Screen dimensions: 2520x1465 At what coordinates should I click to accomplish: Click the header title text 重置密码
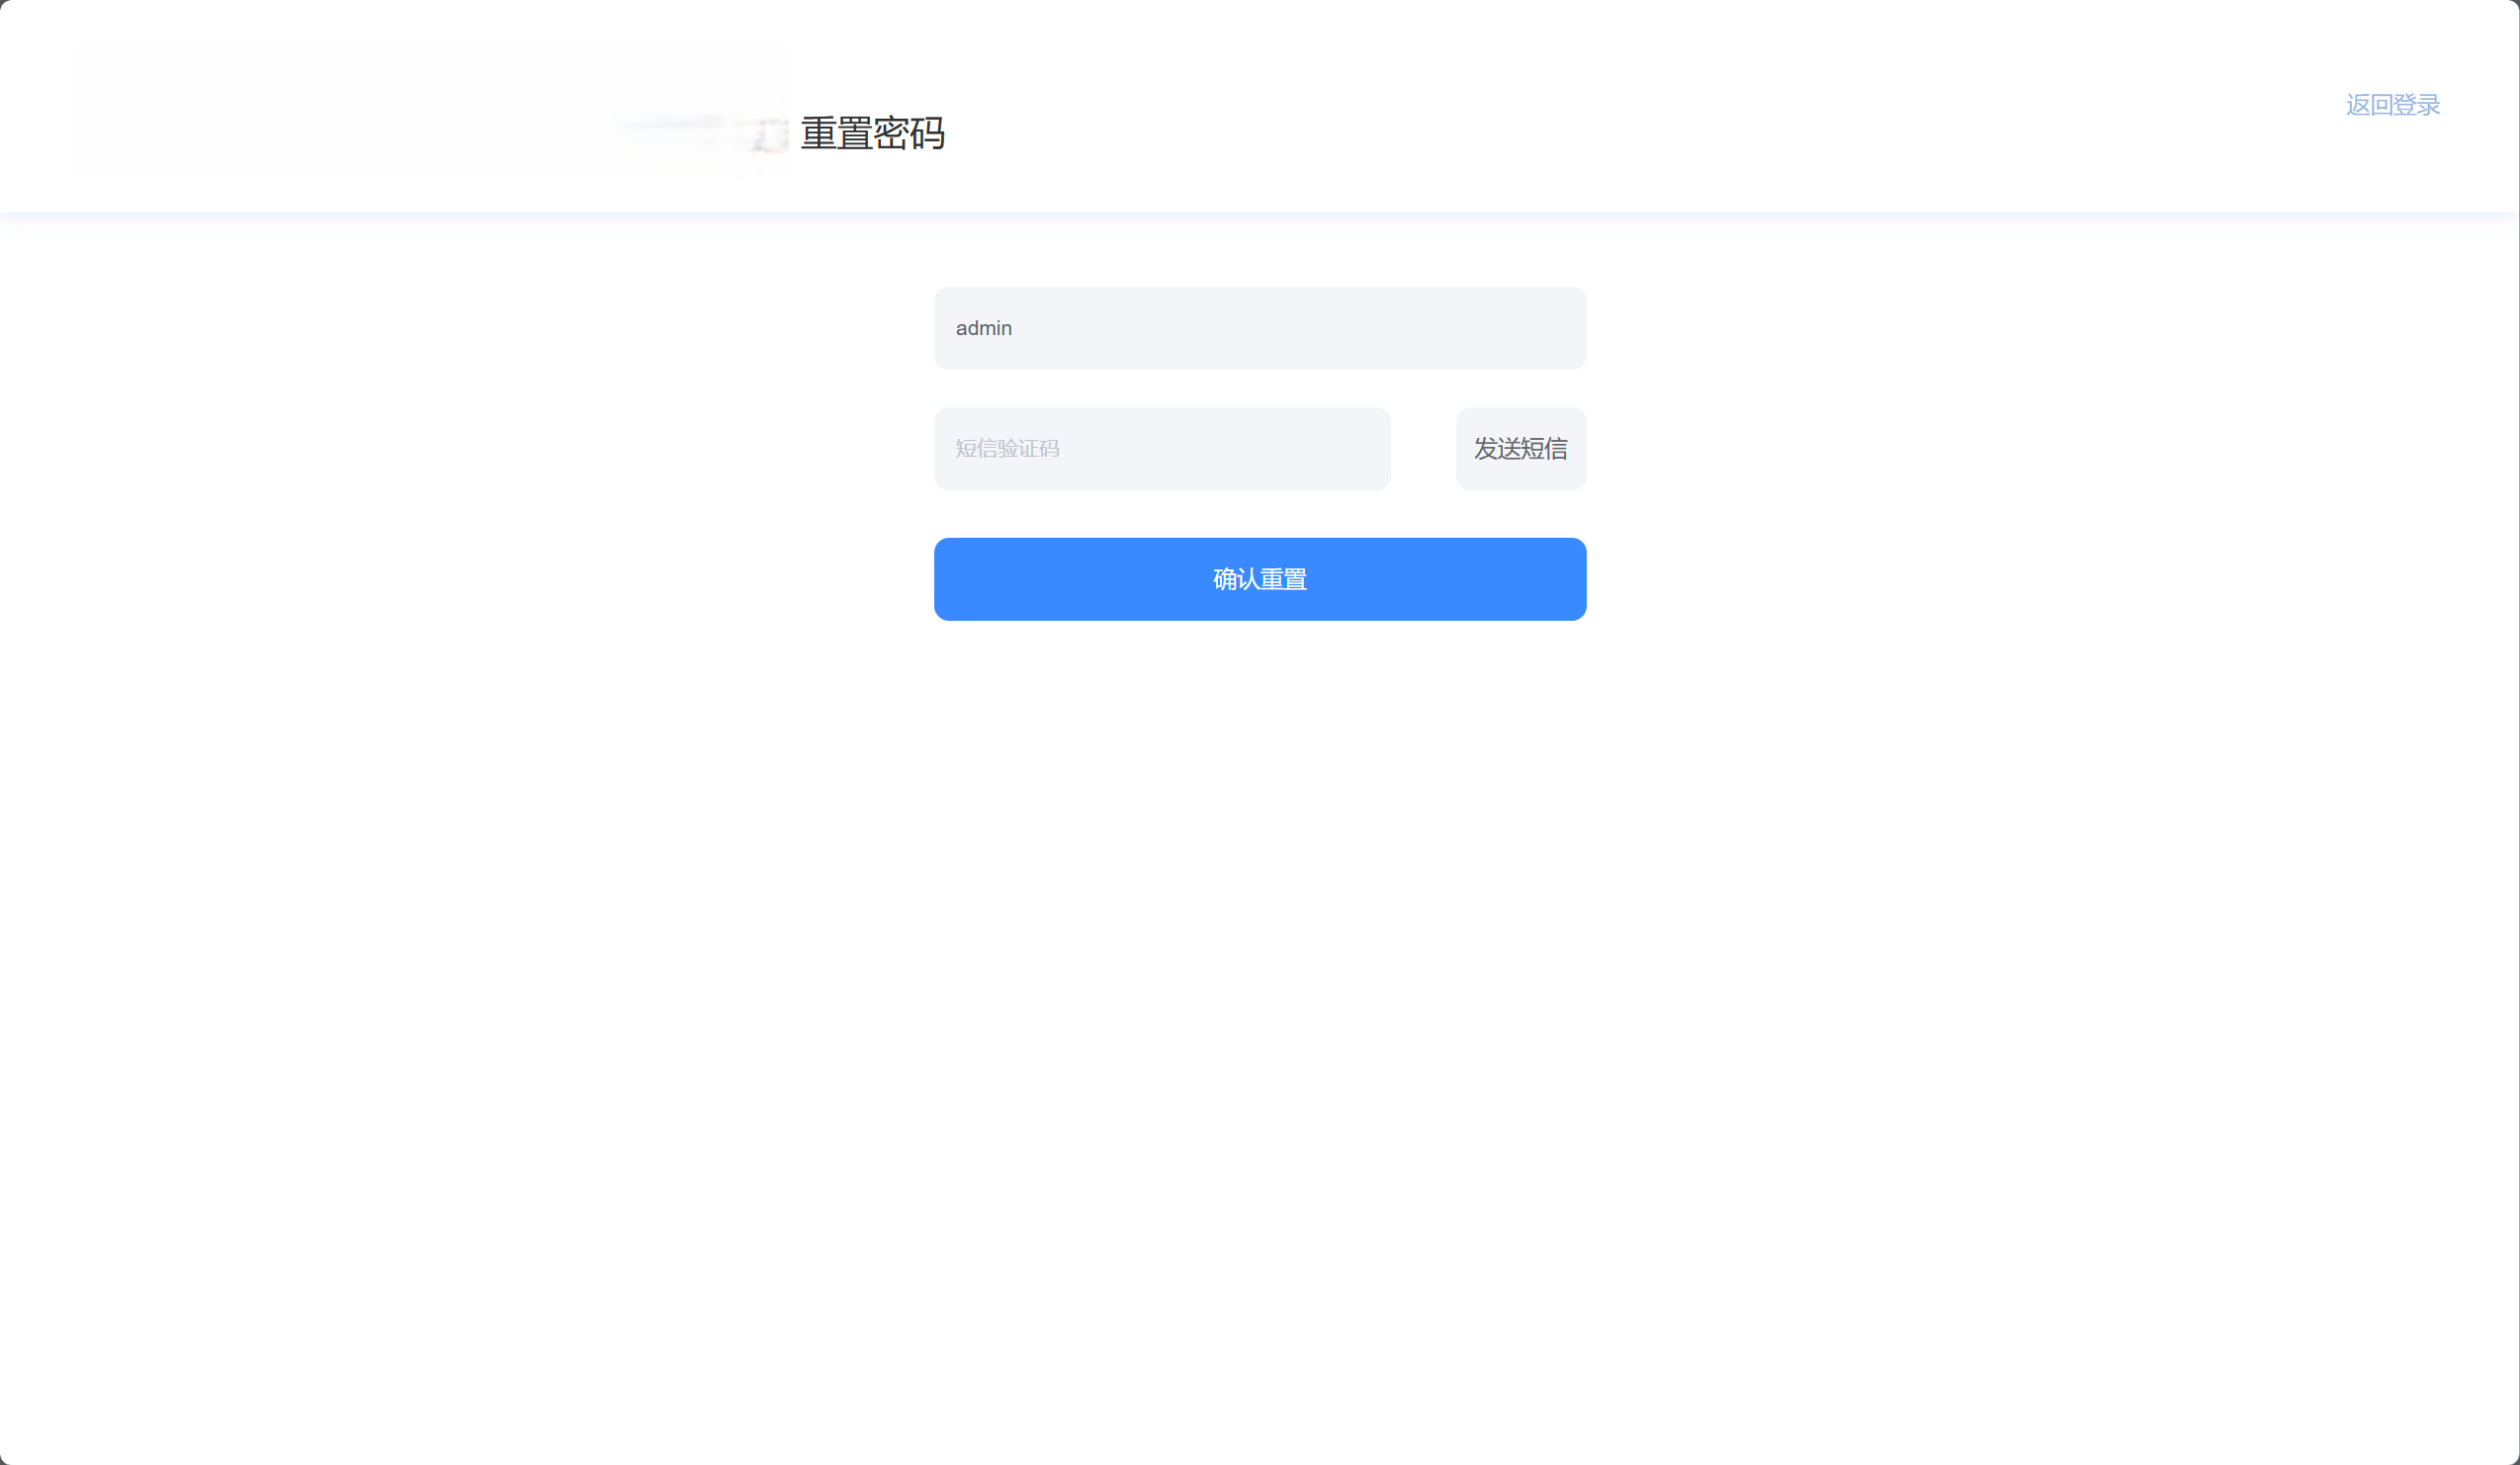[x=872, y=133]
